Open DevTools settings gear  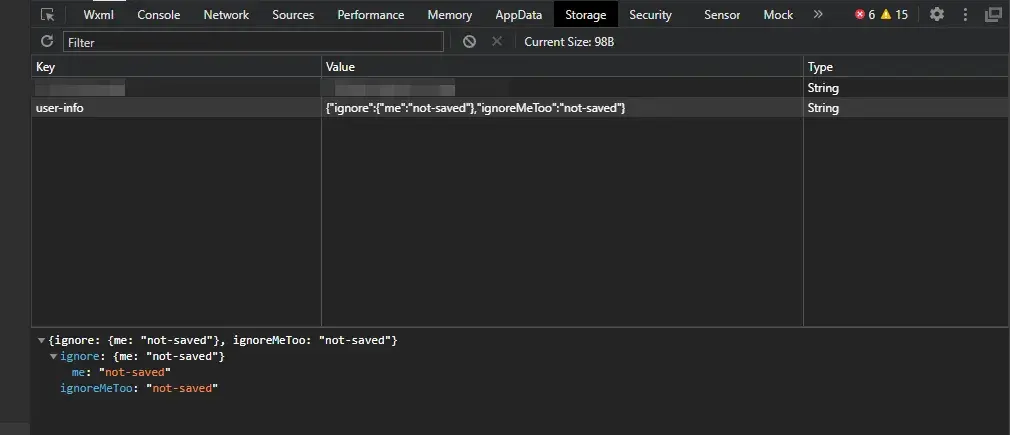(x=937, y=15)
